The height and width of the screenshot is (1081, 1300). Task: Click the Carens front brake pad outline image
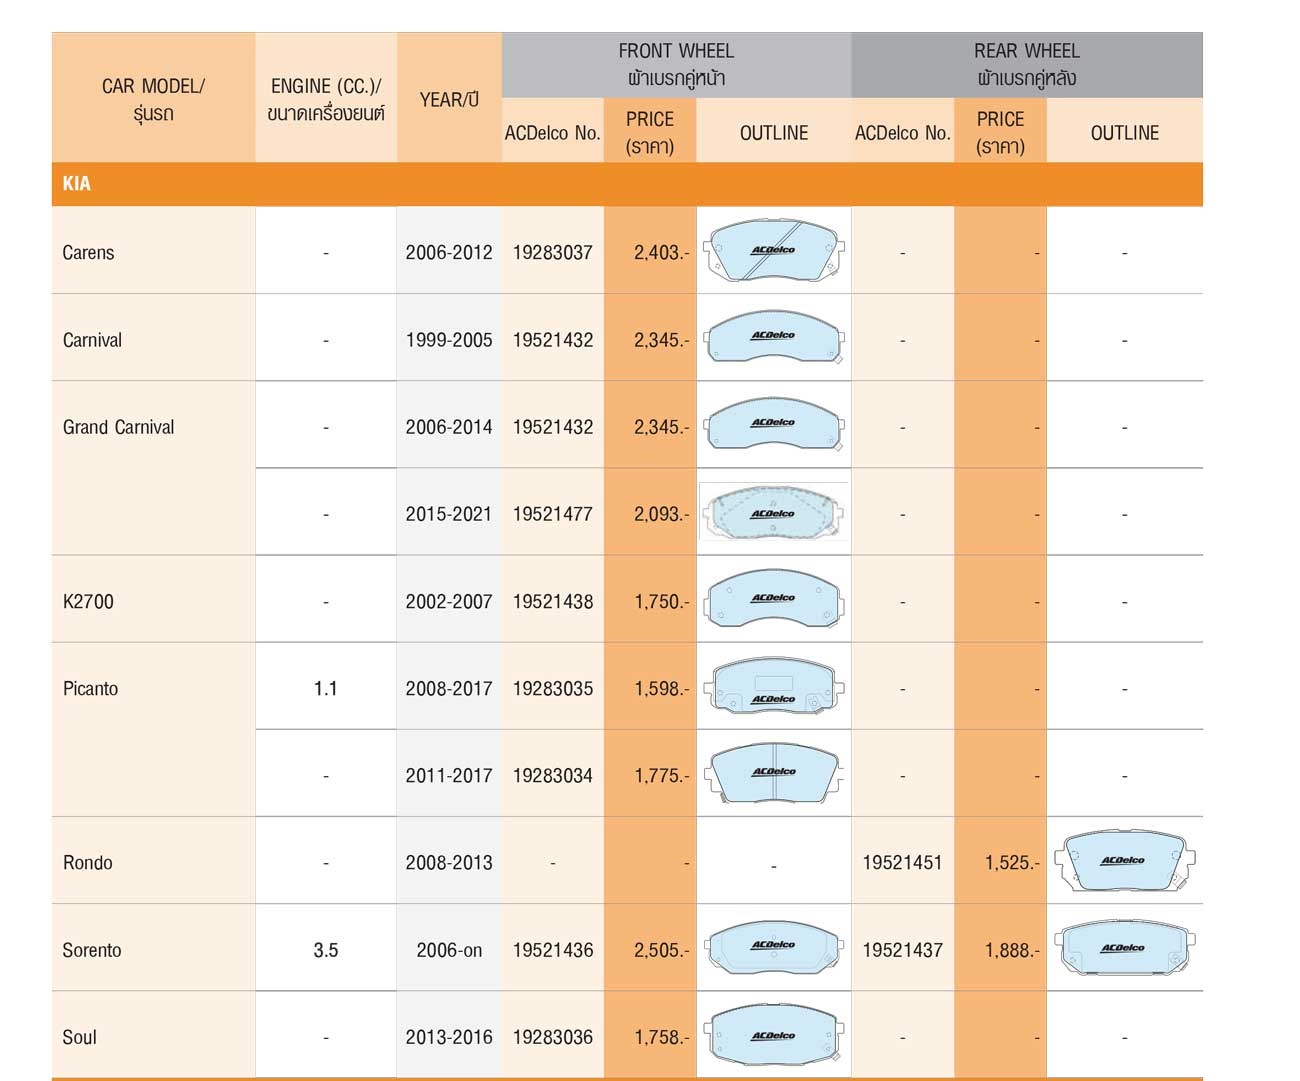click(774, 250)
